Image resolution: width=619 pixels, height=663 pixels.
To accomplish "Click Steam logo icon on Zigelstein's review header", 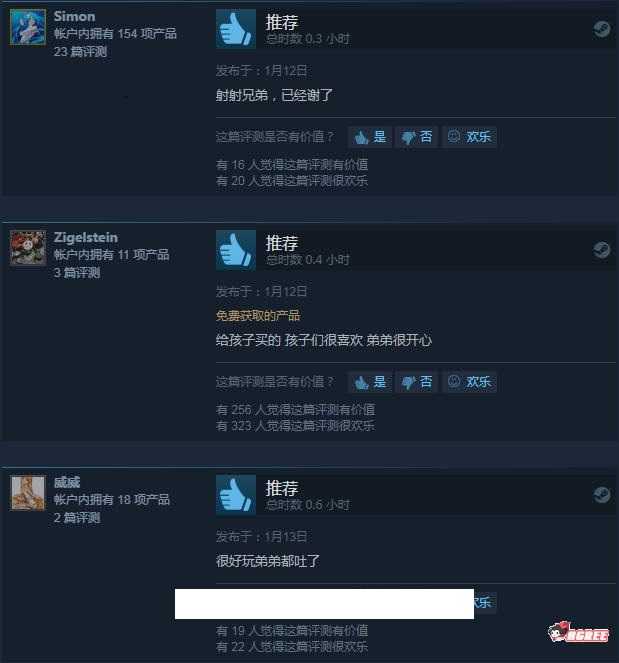I will (x=601, y=250).
